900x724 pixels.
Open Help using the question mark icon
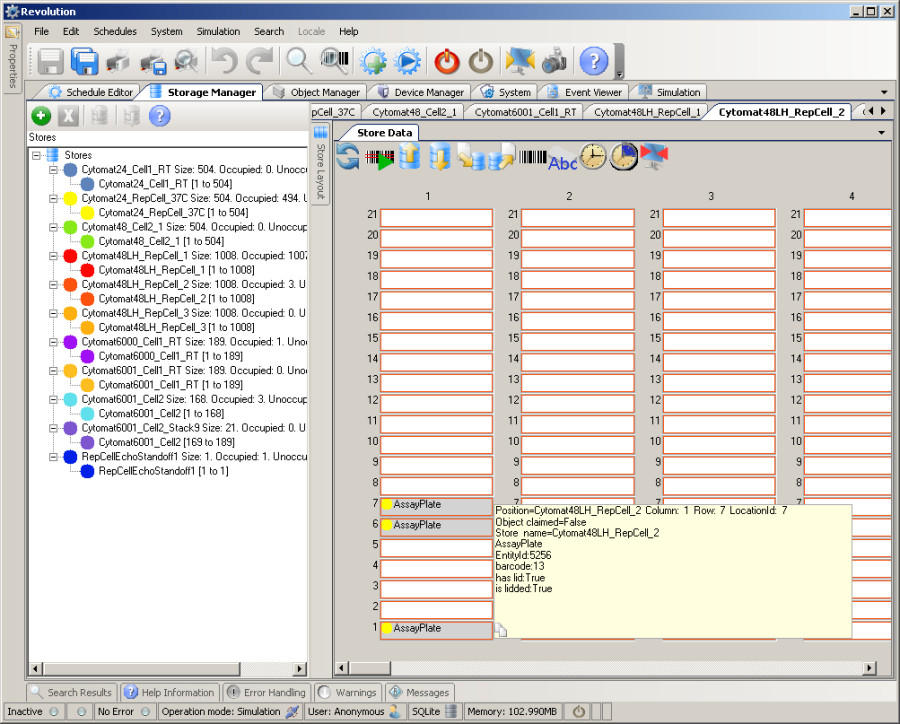pyautogui.click(x=592, y=60)
